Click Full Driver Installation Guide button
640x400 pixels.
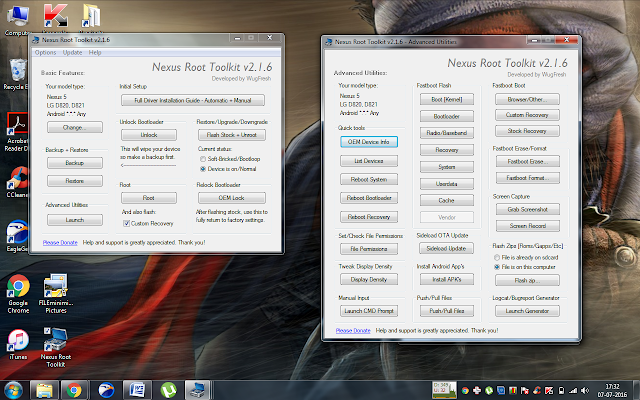pyautogui.click(x=193, y=100)
